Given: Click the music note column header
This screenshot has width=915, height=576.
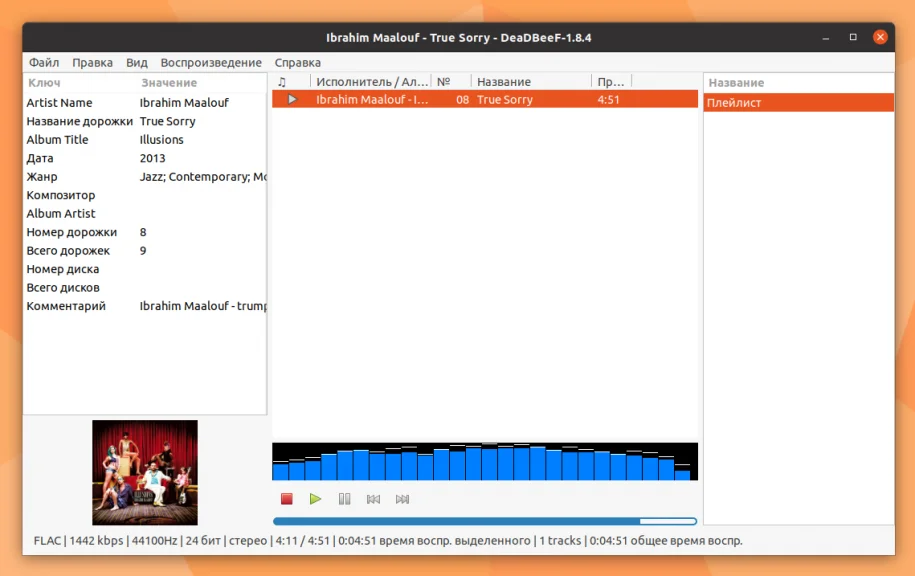Looking at the screenshot, I should tap(282, 82).
